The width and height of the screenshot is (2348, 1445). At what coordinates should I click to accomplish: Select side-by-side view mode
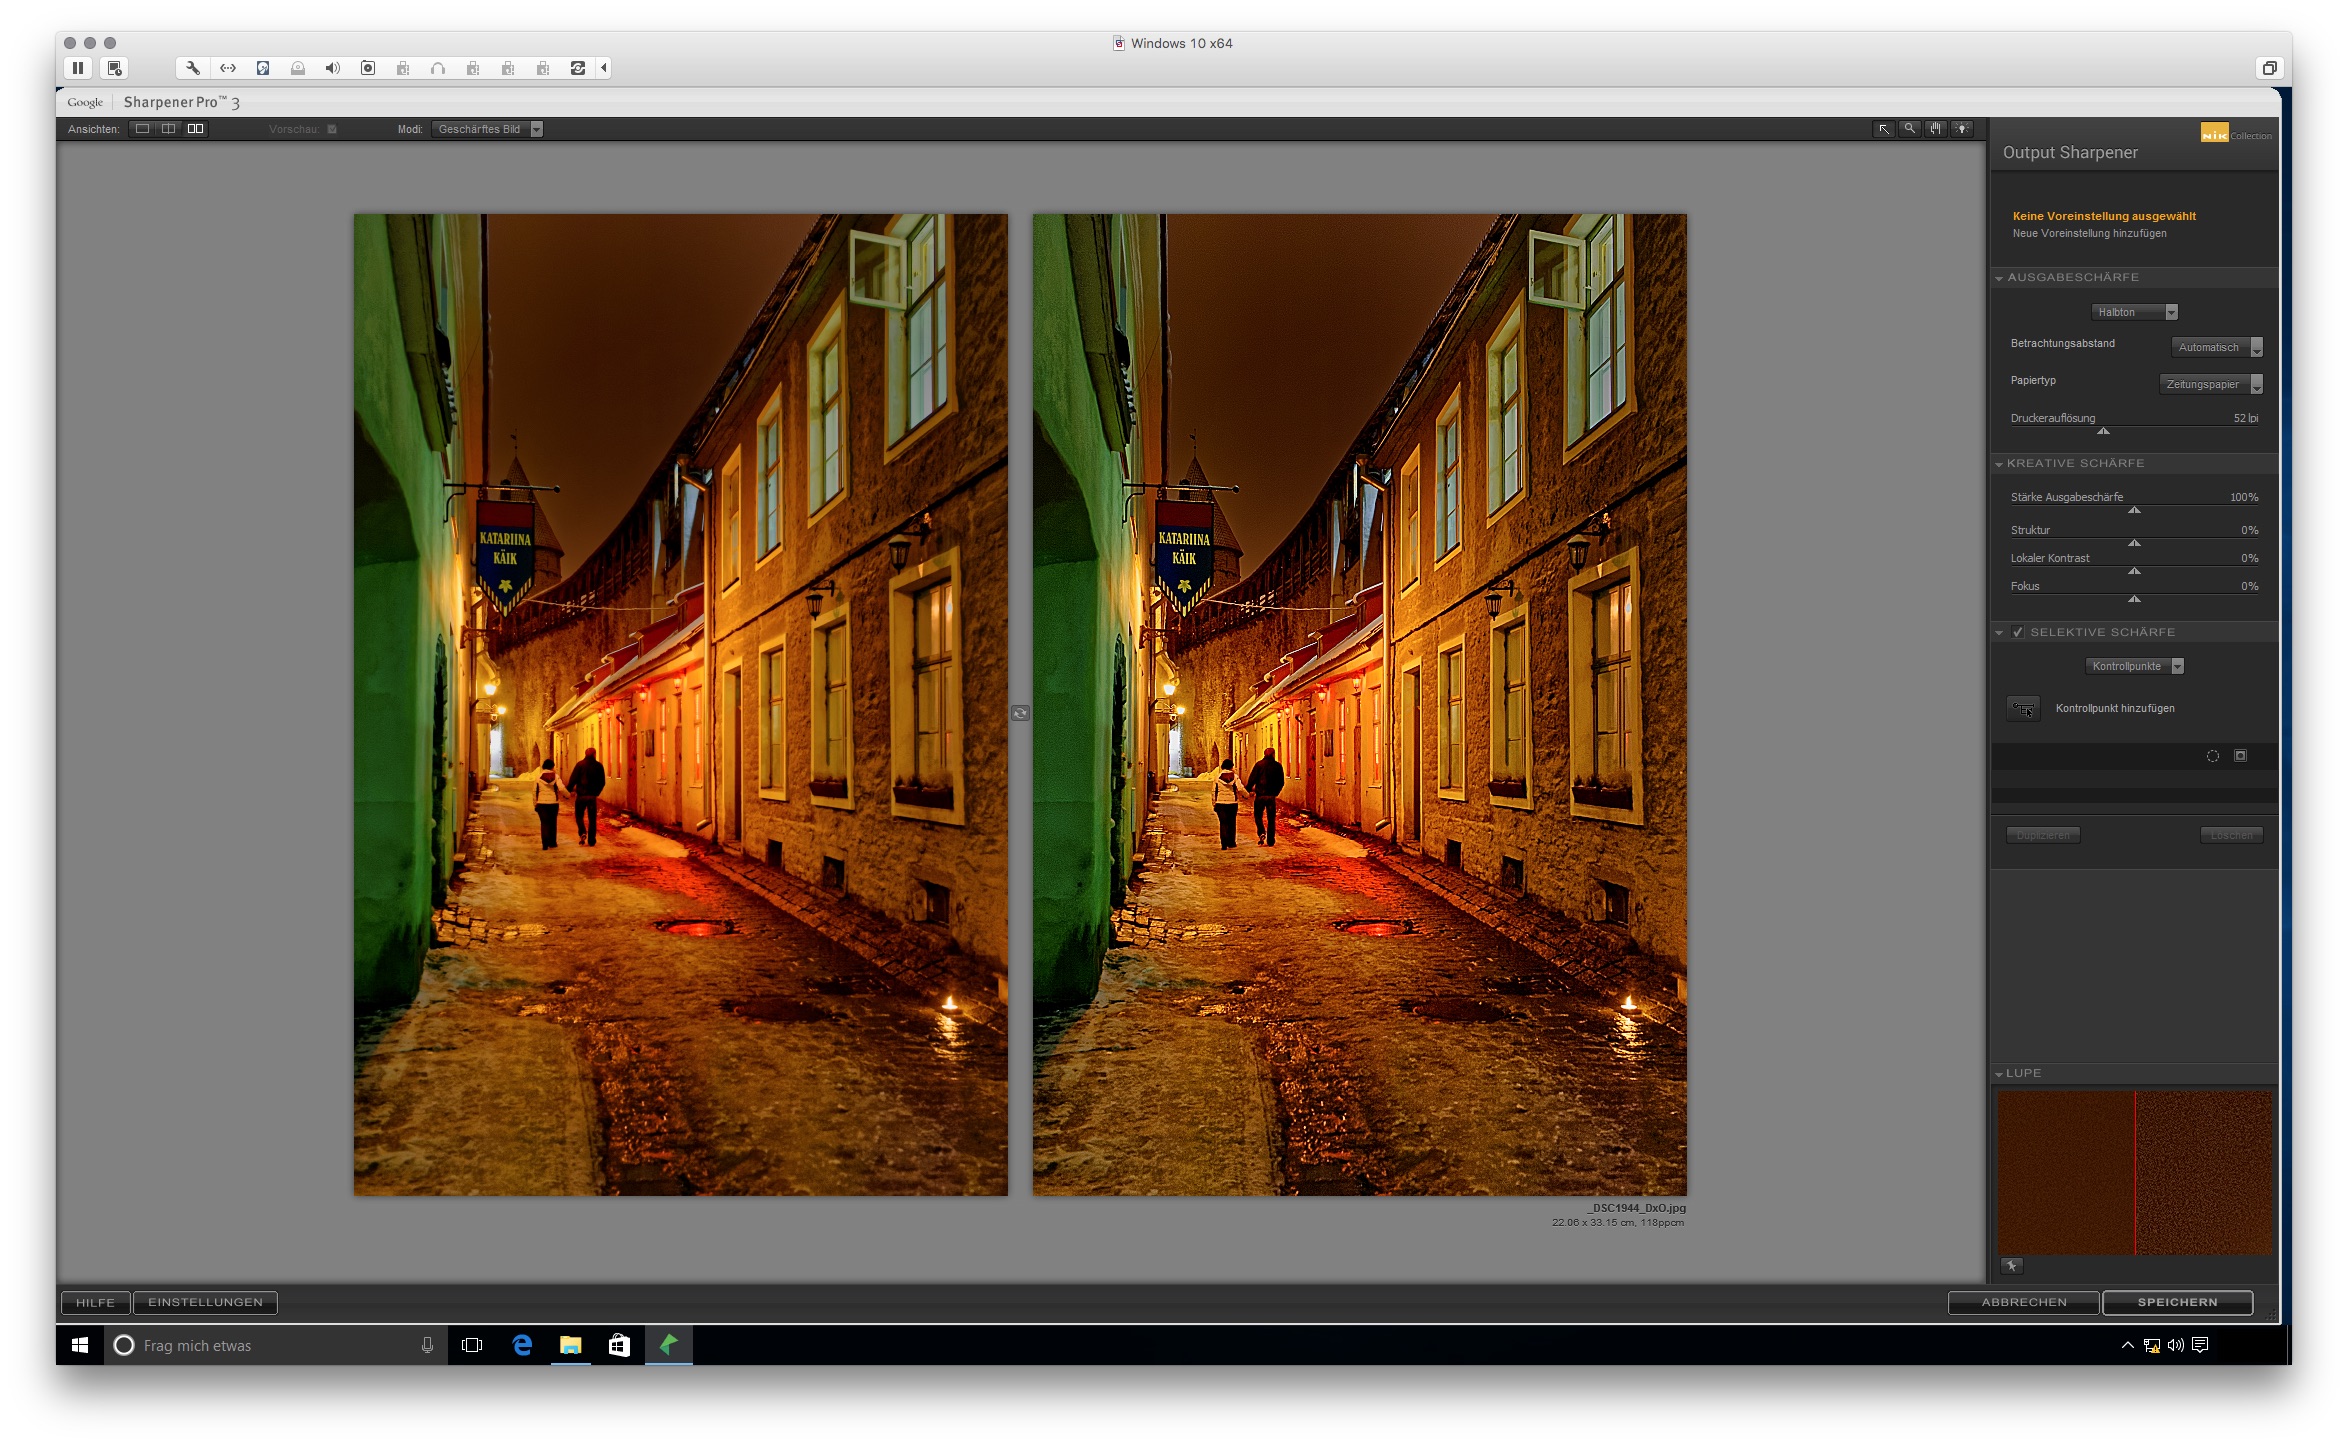pos(195,129)
